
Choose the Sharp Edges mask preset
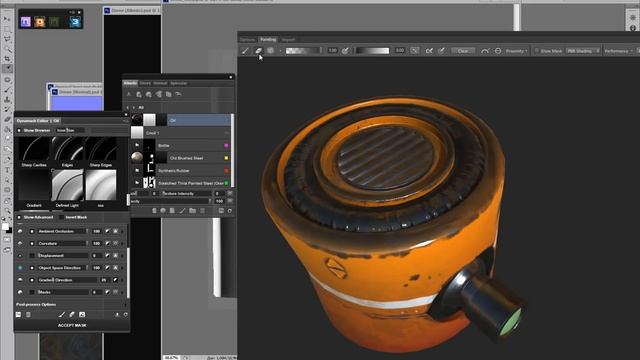pyautogui.click(x=101, y=149)
